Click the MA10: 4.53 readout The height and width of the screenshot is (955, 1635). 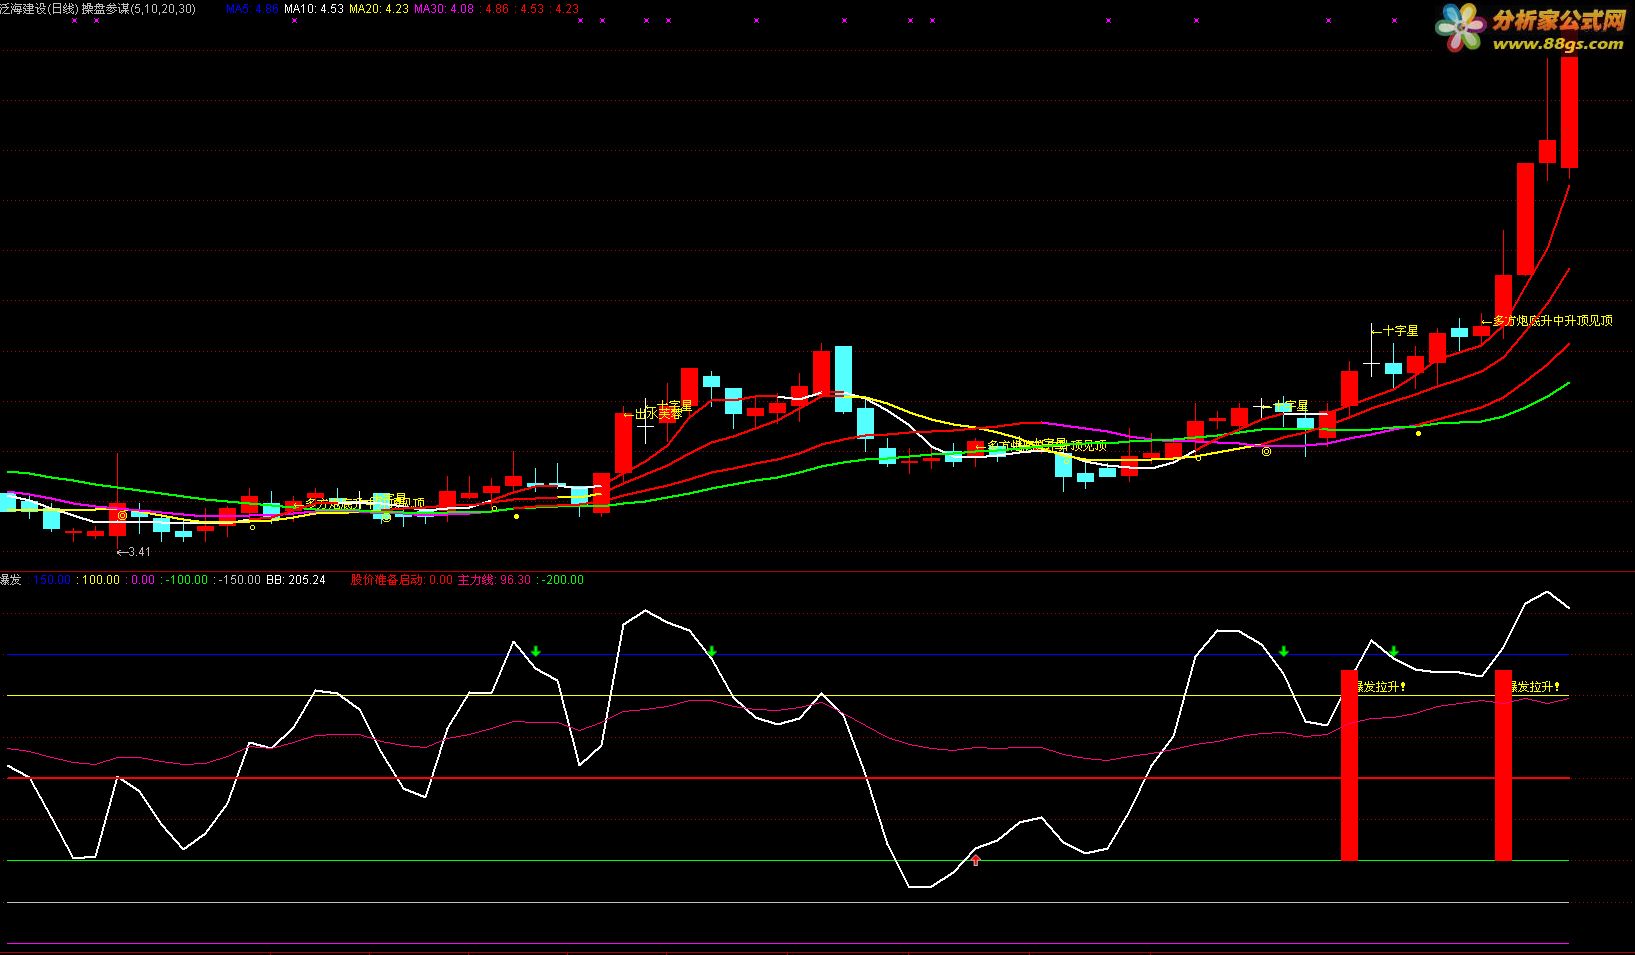[x=314, y=8]
